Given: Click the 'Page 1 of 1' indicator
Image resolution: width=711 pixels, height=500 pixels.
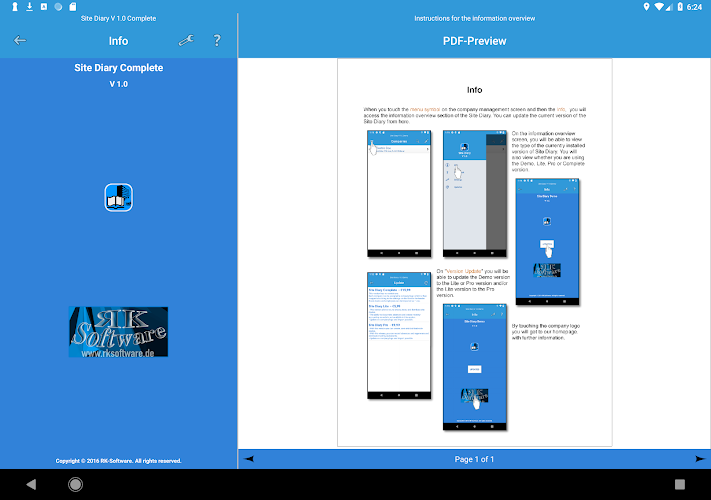Looking at the screenshot, I should coord(474,459).
